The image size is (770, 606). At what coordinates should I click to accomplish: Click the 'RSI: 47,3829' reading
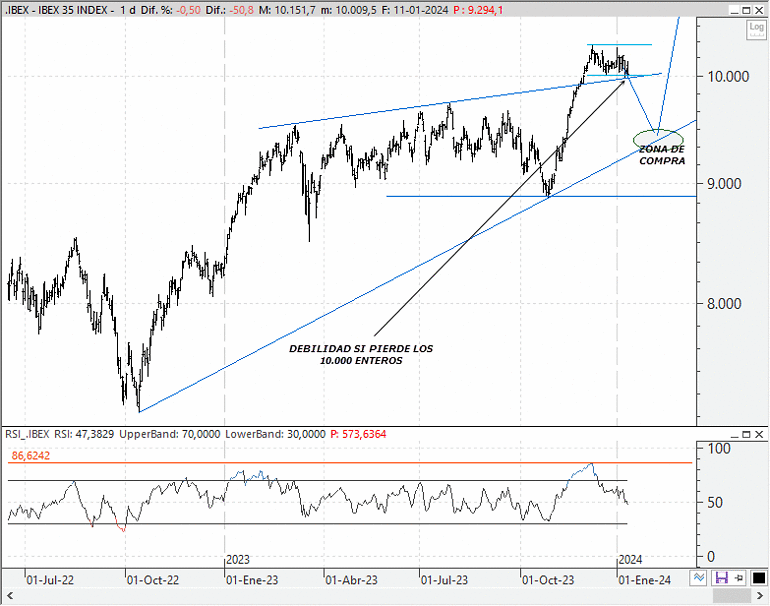pyautogui.click(x=84, y=434)
